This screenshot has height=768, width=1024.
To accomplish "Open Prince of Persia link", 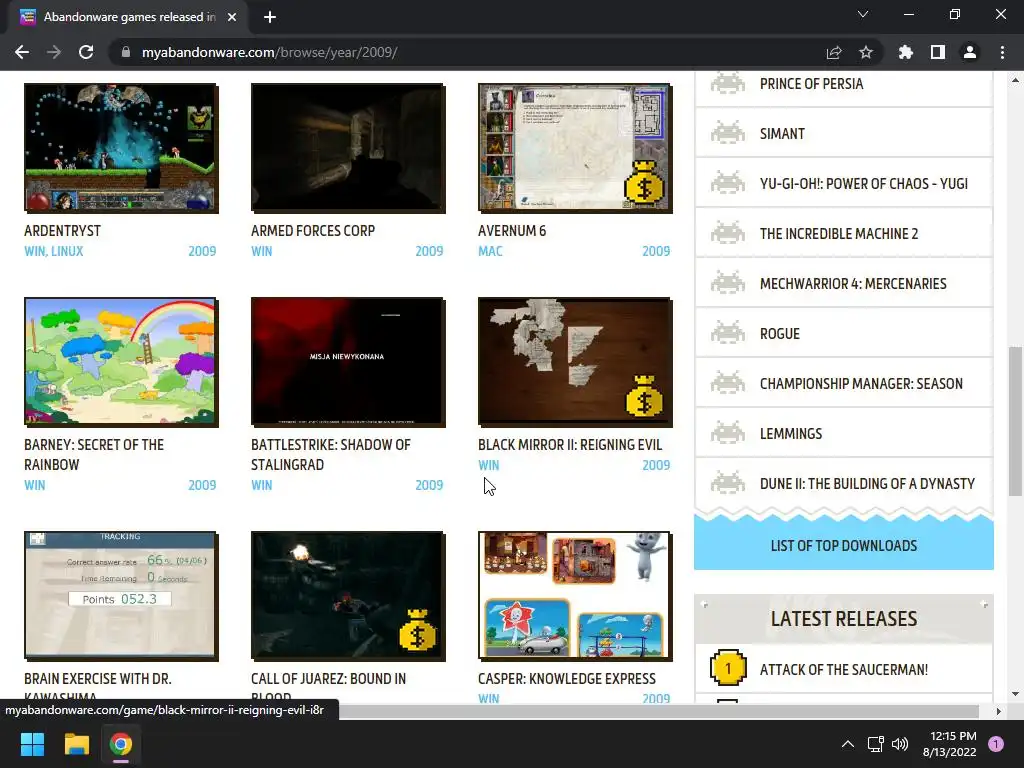I will pos(811,84).
